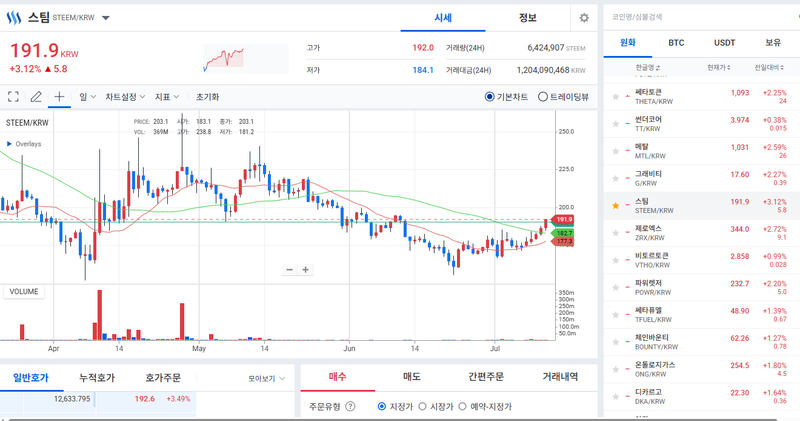Click the VOLUME label on chart

coord(23,291)
